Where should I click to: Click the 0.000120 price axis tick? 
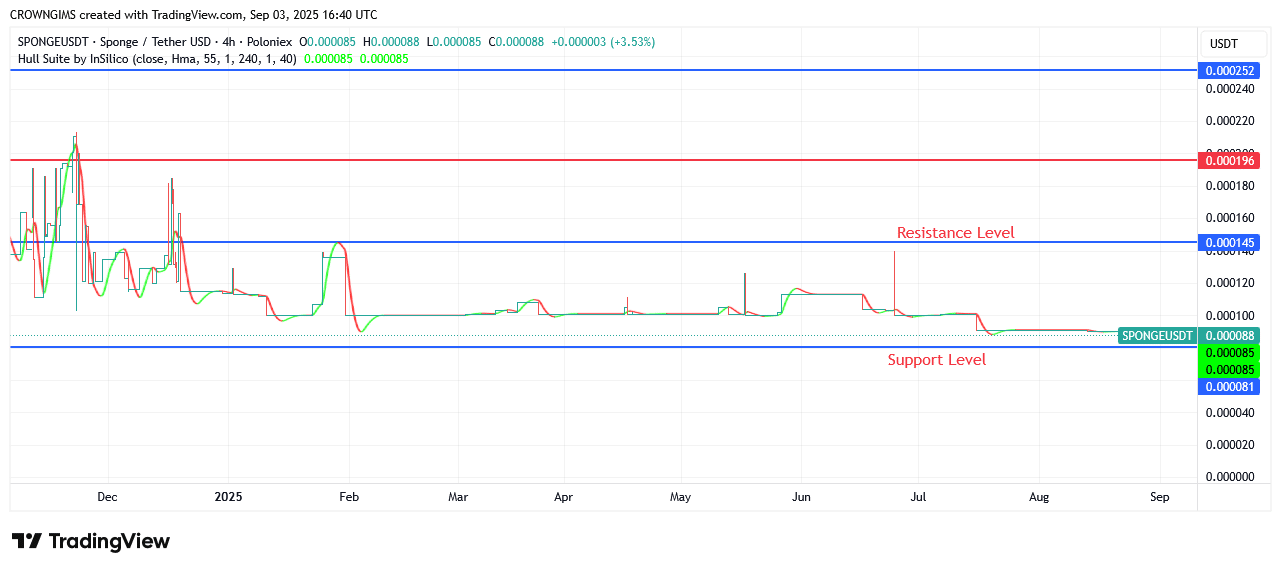click(x=1229, y=283)
